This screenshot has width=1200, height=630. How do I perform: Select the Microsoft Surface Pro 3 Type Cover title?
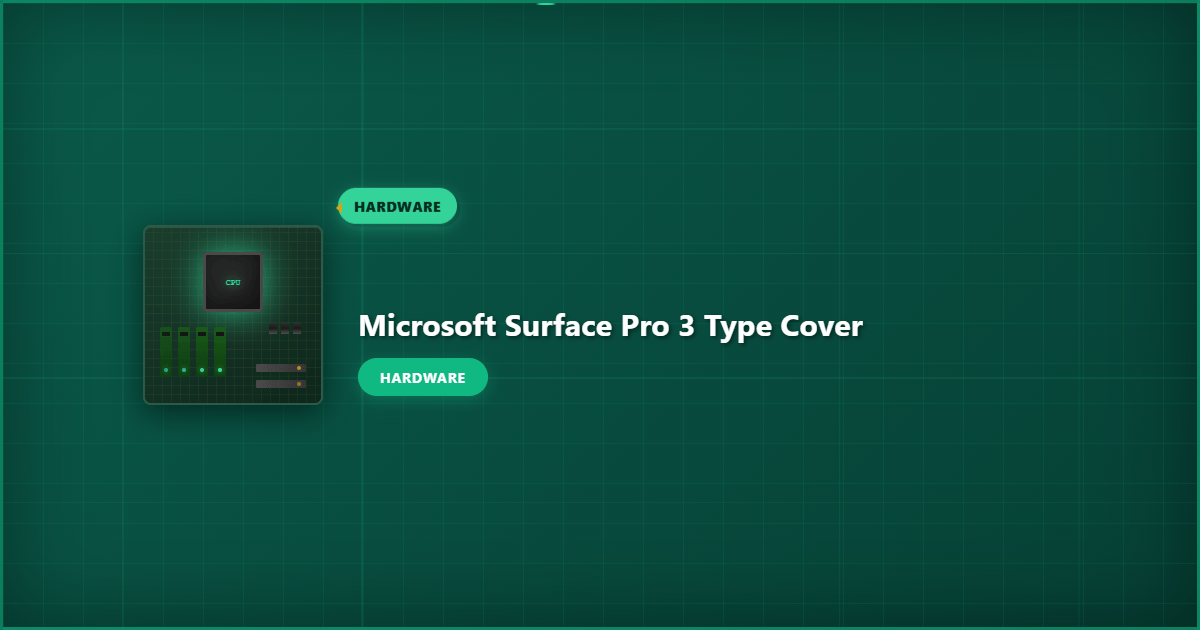click(x=610, y=326)
